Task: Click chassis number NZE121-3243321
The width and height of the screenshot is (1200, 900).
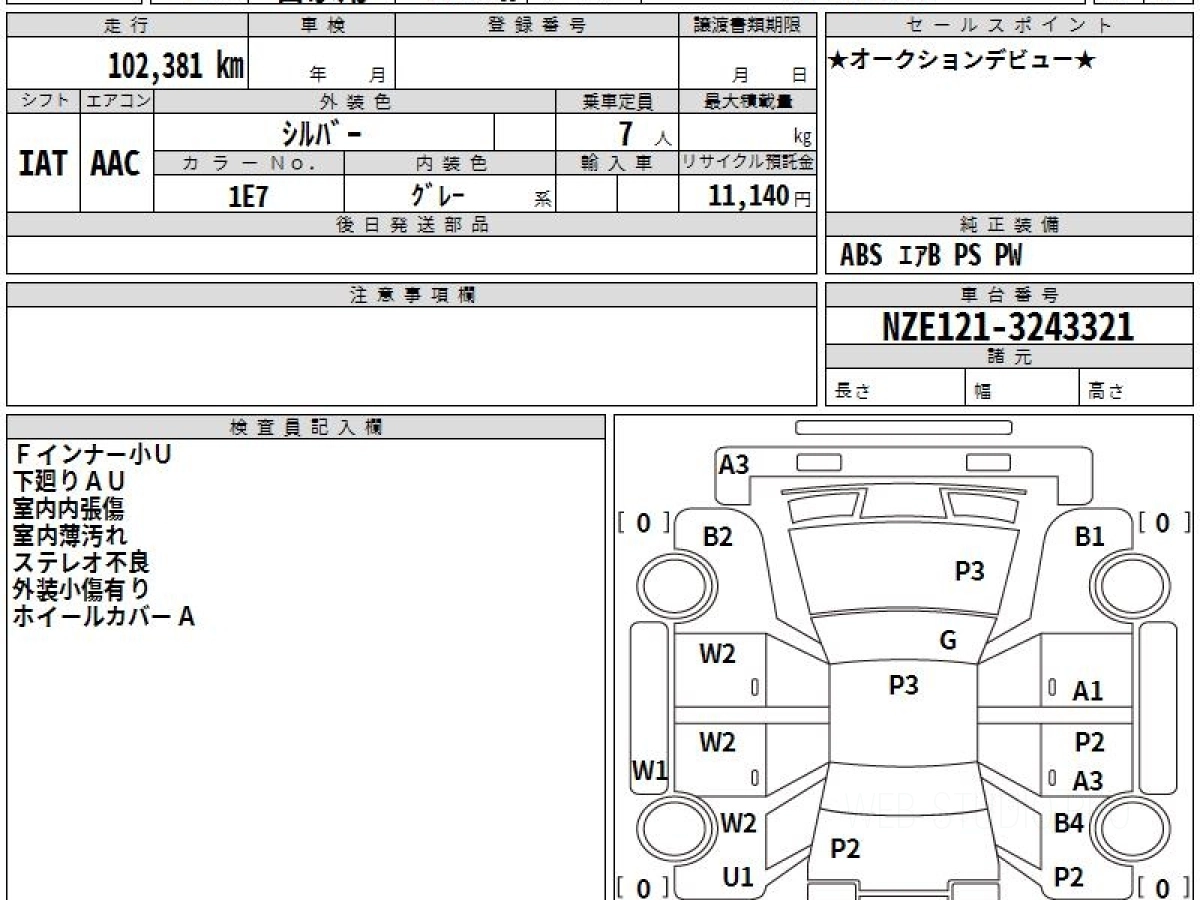Action: pyautogui.click(x=1008, y=326)
